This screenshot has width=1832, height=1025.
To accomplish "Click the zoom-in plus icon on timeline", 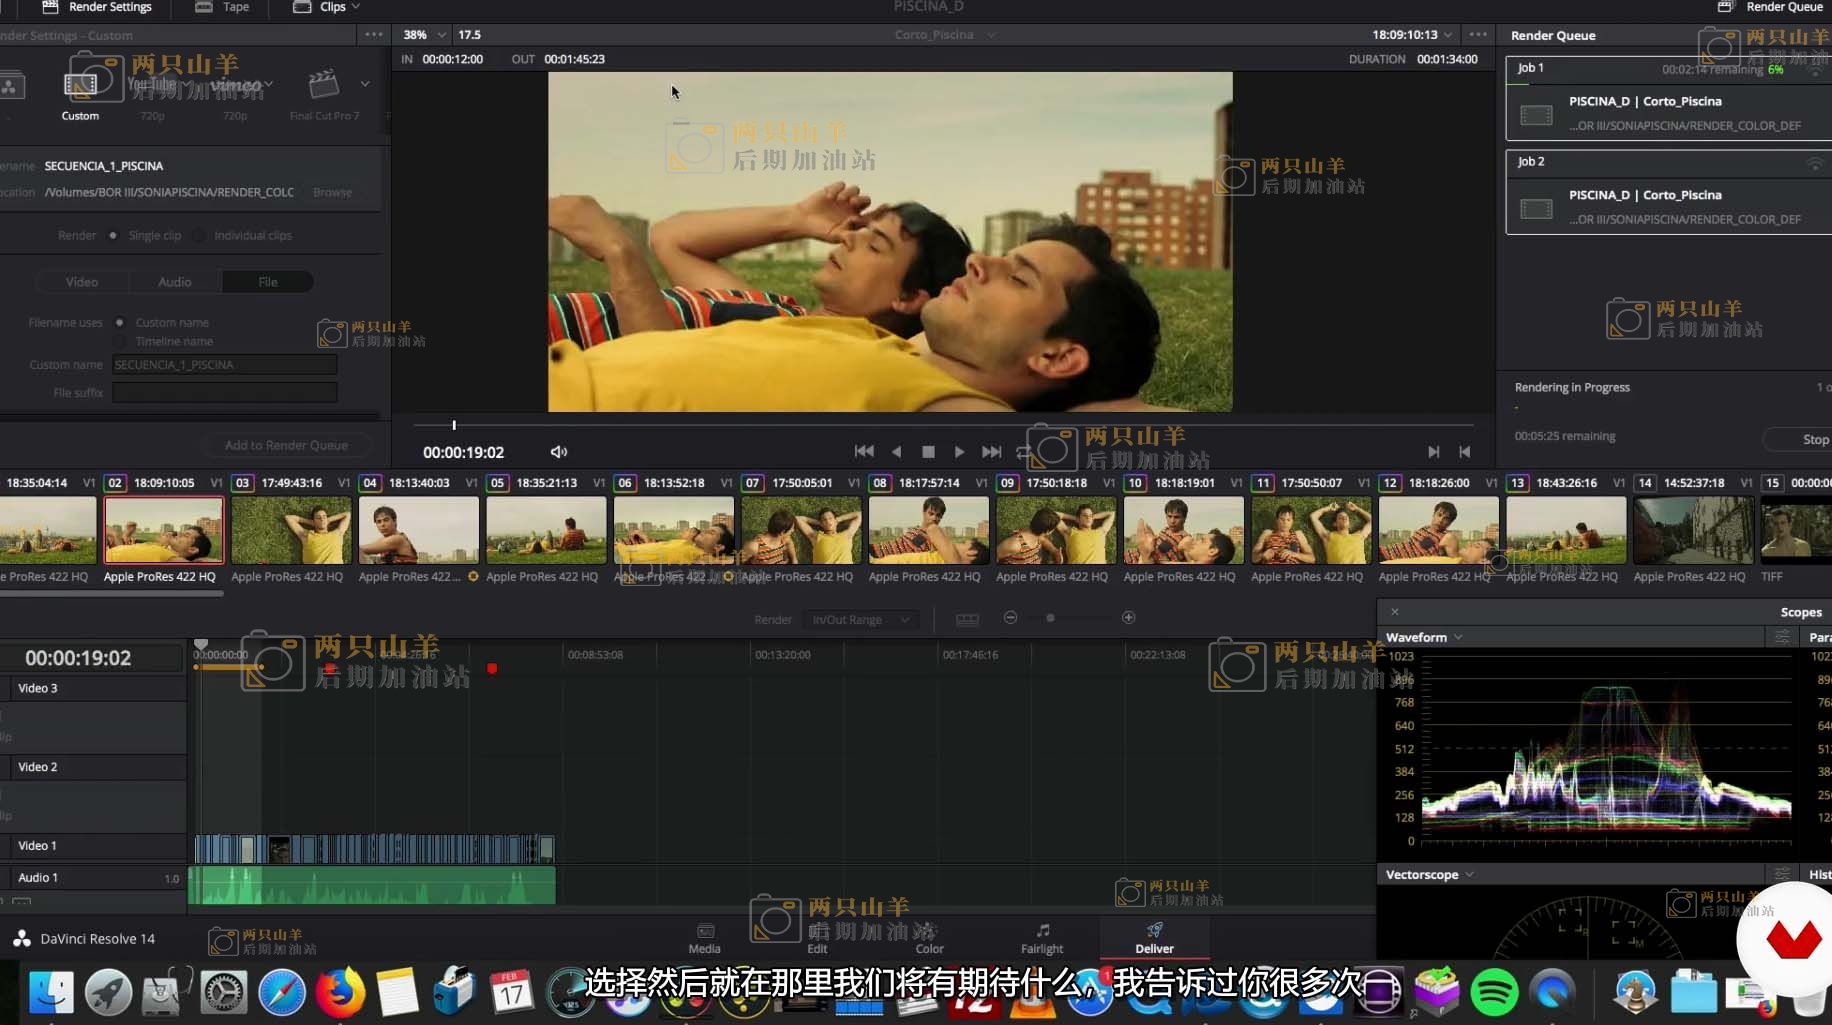I will (1128, 618).
